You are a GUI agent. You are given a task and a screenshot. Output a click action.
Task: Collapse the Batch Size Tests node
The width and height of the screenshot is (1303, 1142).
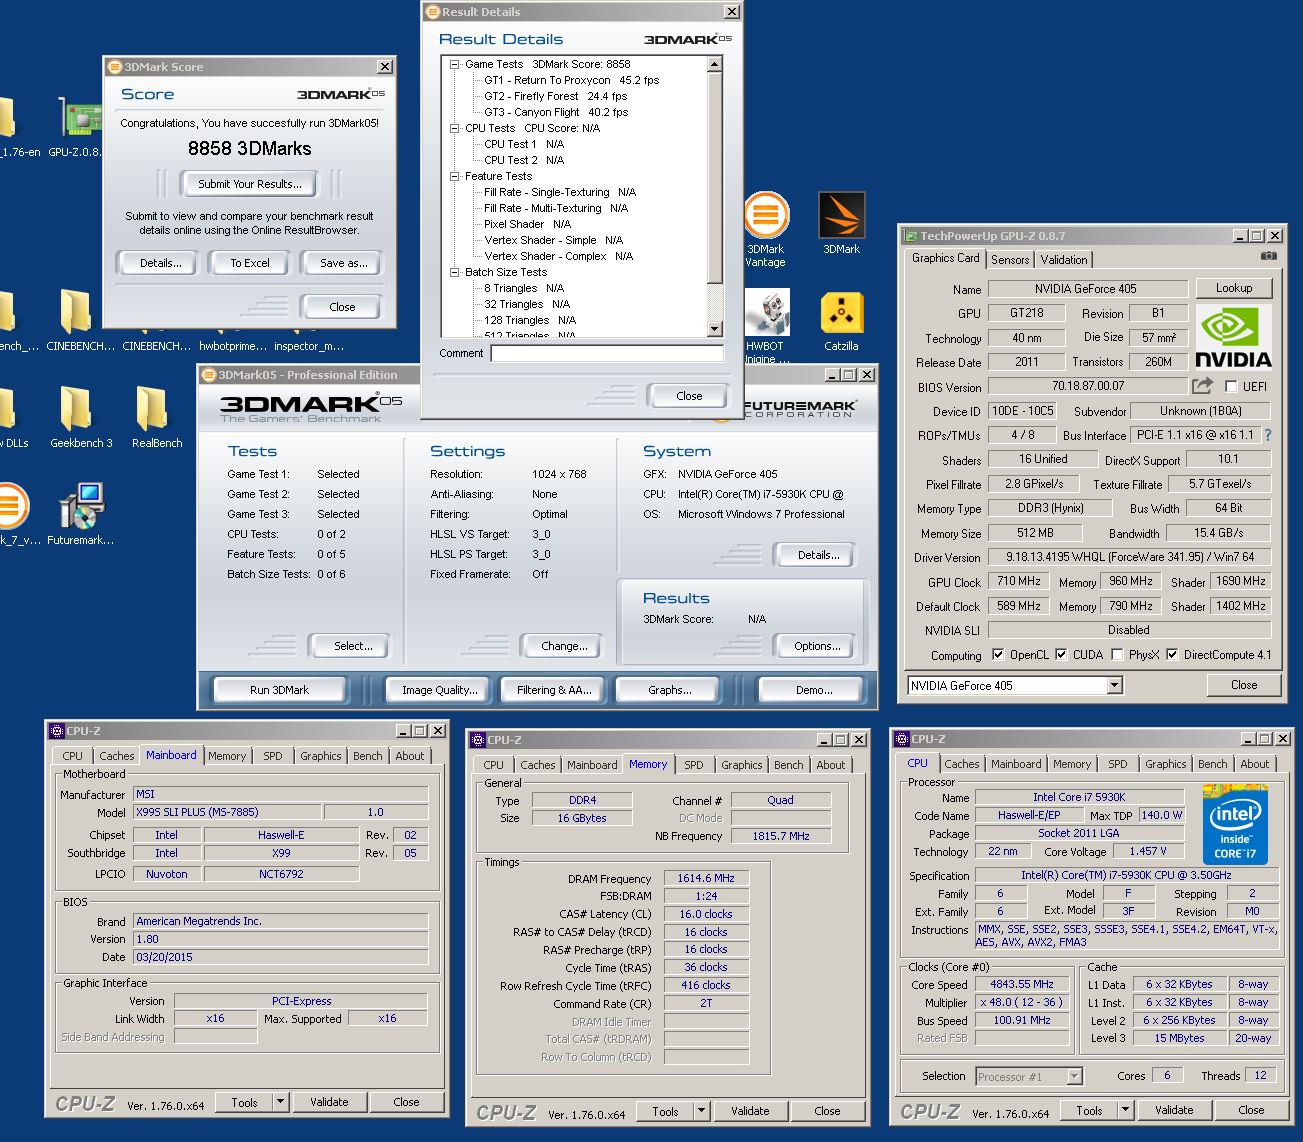(x=454, y=272)
